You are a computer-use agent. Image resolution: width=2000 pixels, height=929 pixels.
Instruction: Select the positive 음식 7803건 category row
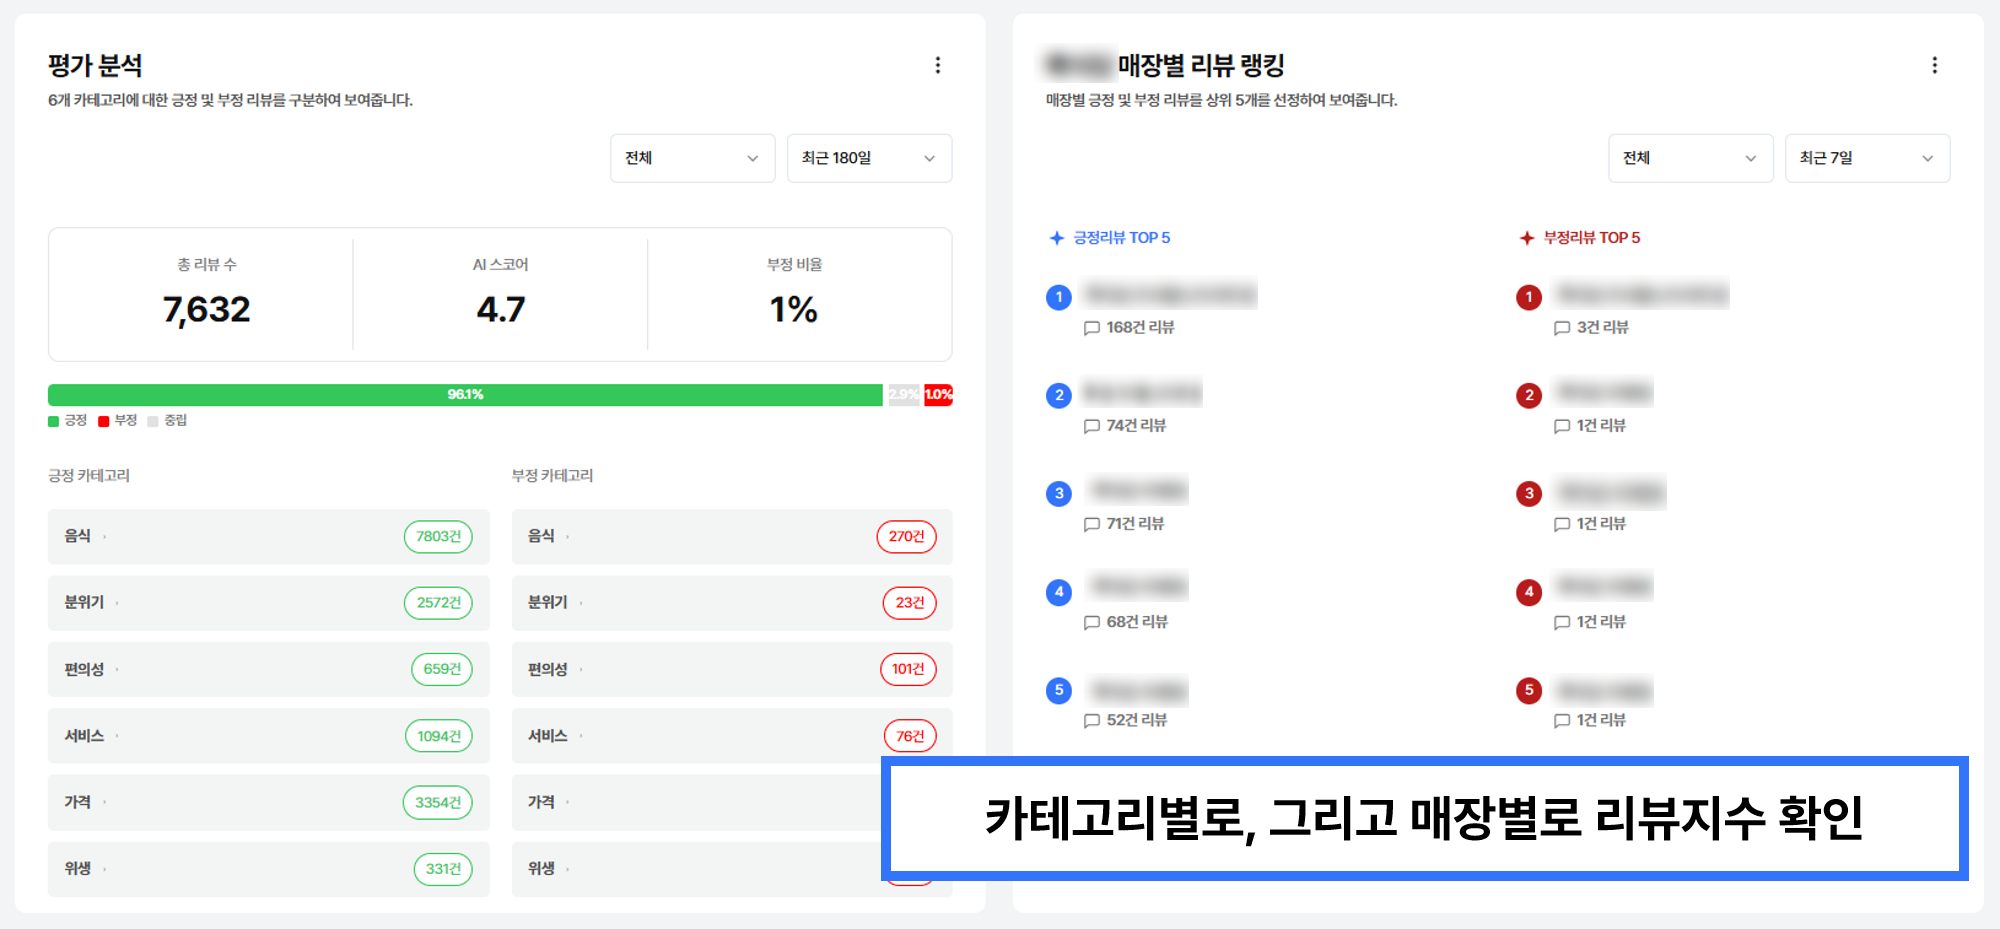(x=269, y=536)
